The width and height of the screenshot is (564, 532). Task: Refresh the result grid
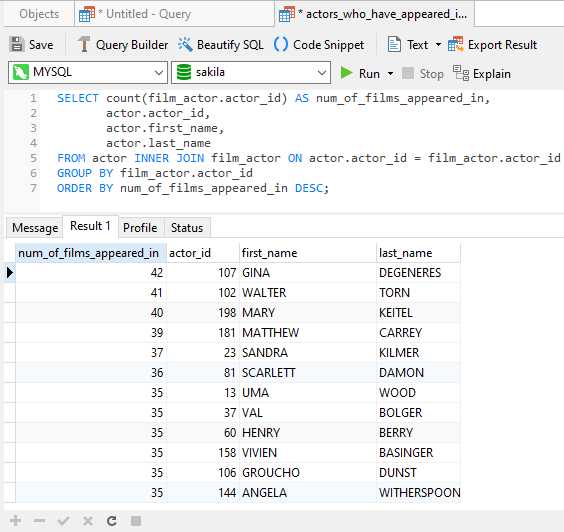coord(112,520)
